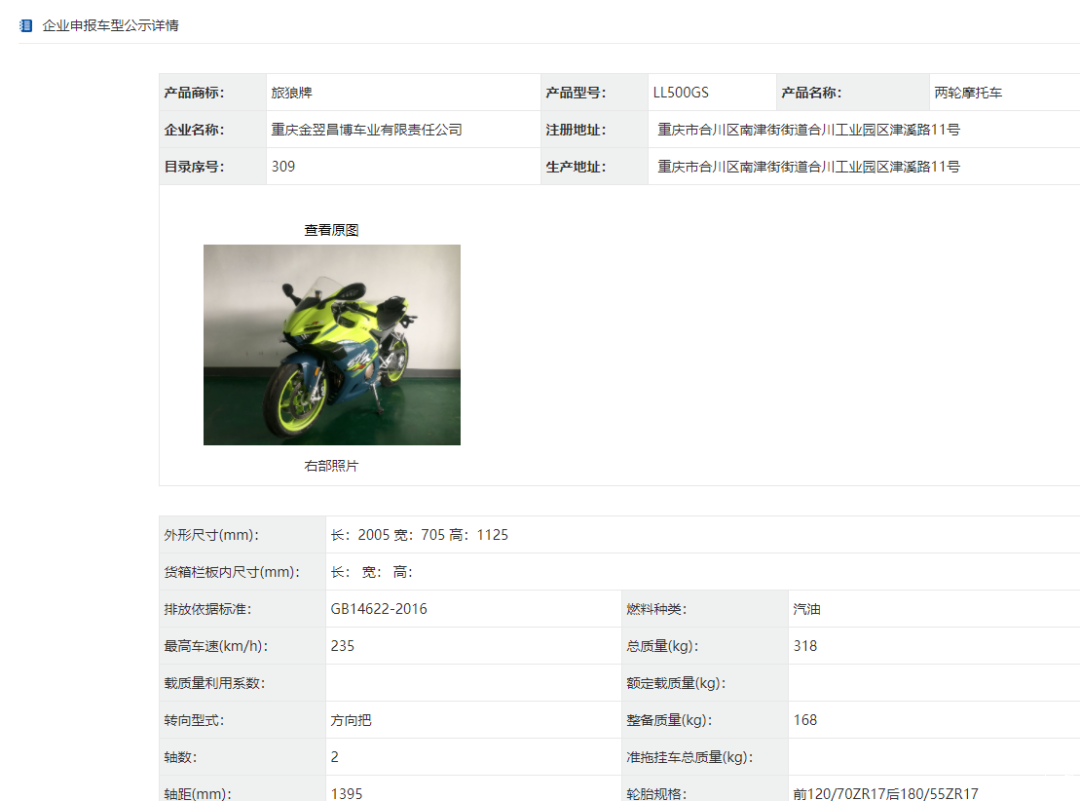
Task: Click the total mass value 318
Action: (804, 646)
